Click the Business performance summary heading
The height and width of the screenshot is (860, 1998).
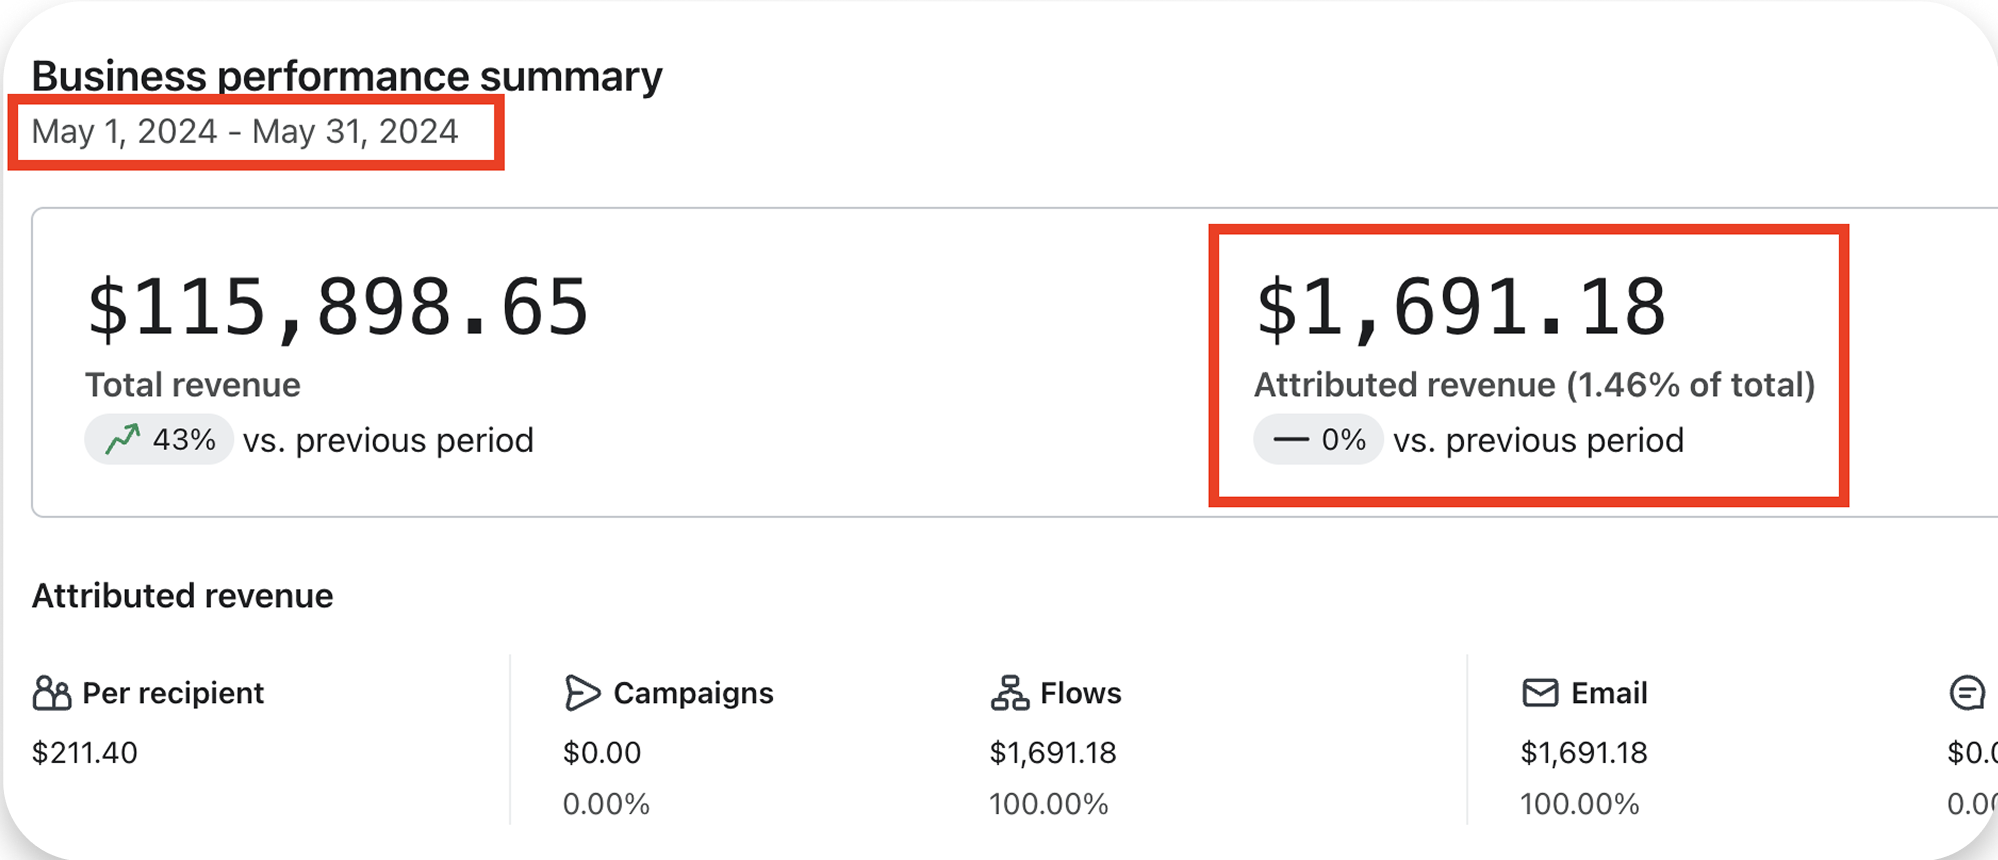347,77
